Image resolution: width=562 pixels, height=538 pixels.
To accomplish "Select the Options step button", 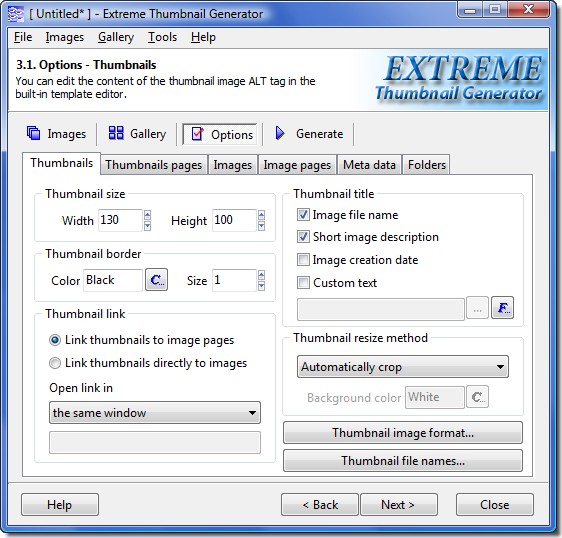I will click(x=219, y=134).
